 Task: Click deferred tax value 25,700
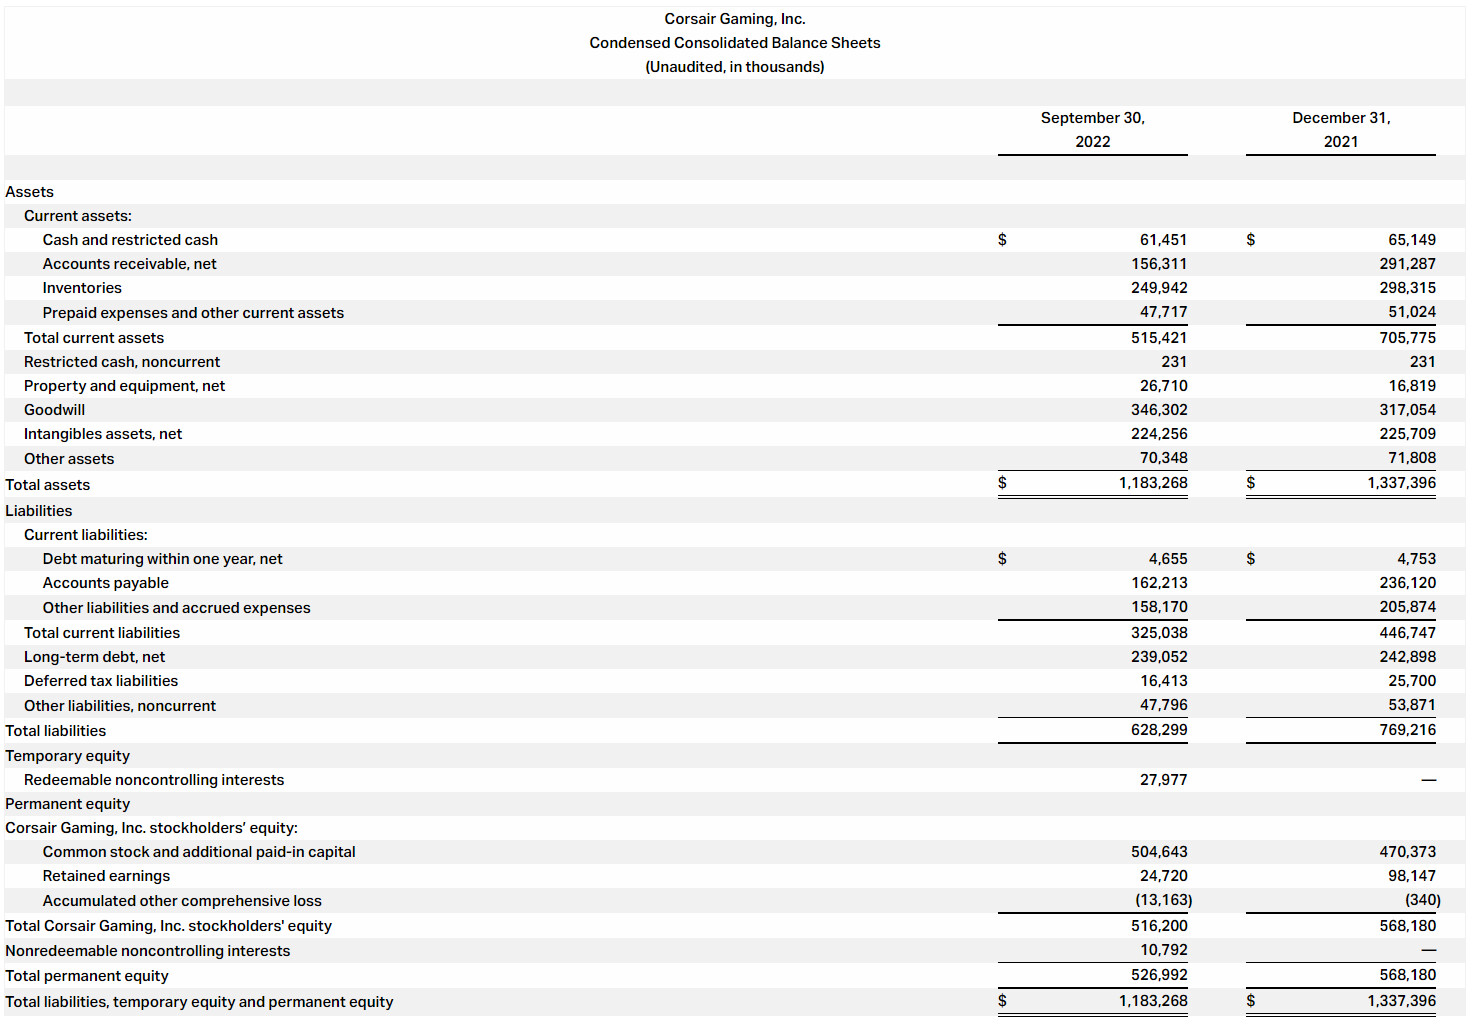coord(1412,681)
